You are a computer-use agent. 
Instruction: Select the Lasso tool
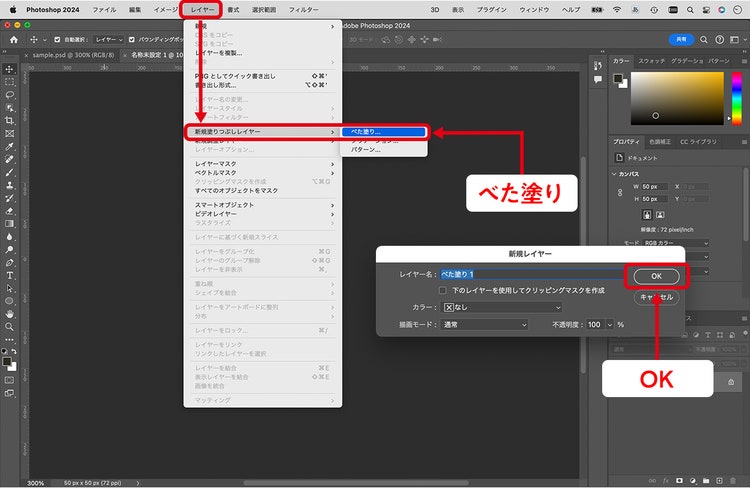pyautogui.click(x=9, y=95)
